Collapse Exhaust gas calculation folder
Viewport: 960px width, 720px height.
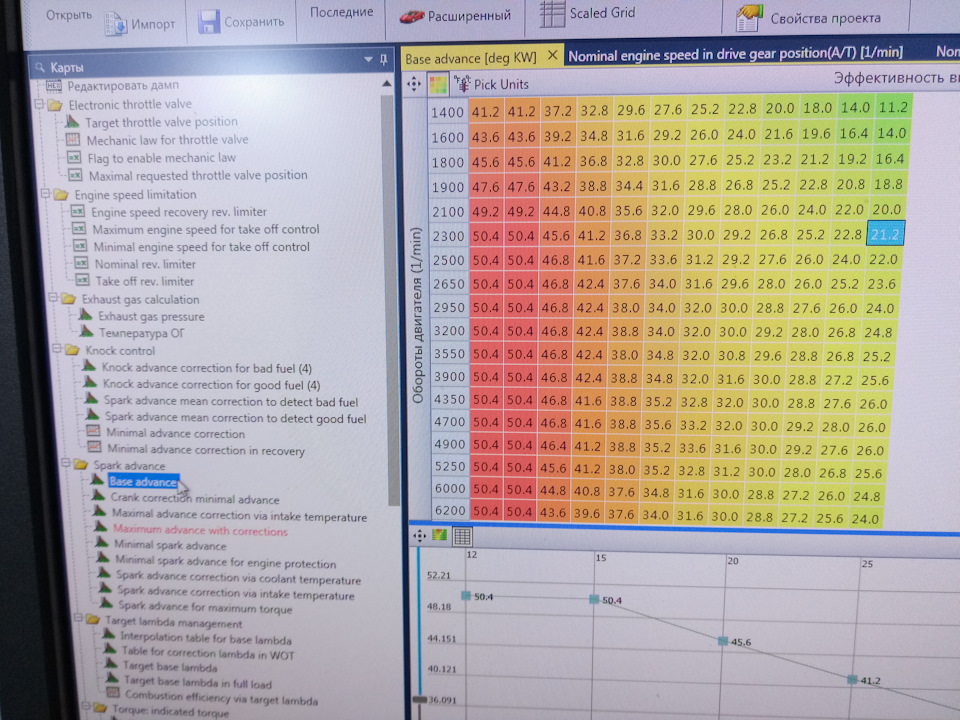tap(53, 298)
